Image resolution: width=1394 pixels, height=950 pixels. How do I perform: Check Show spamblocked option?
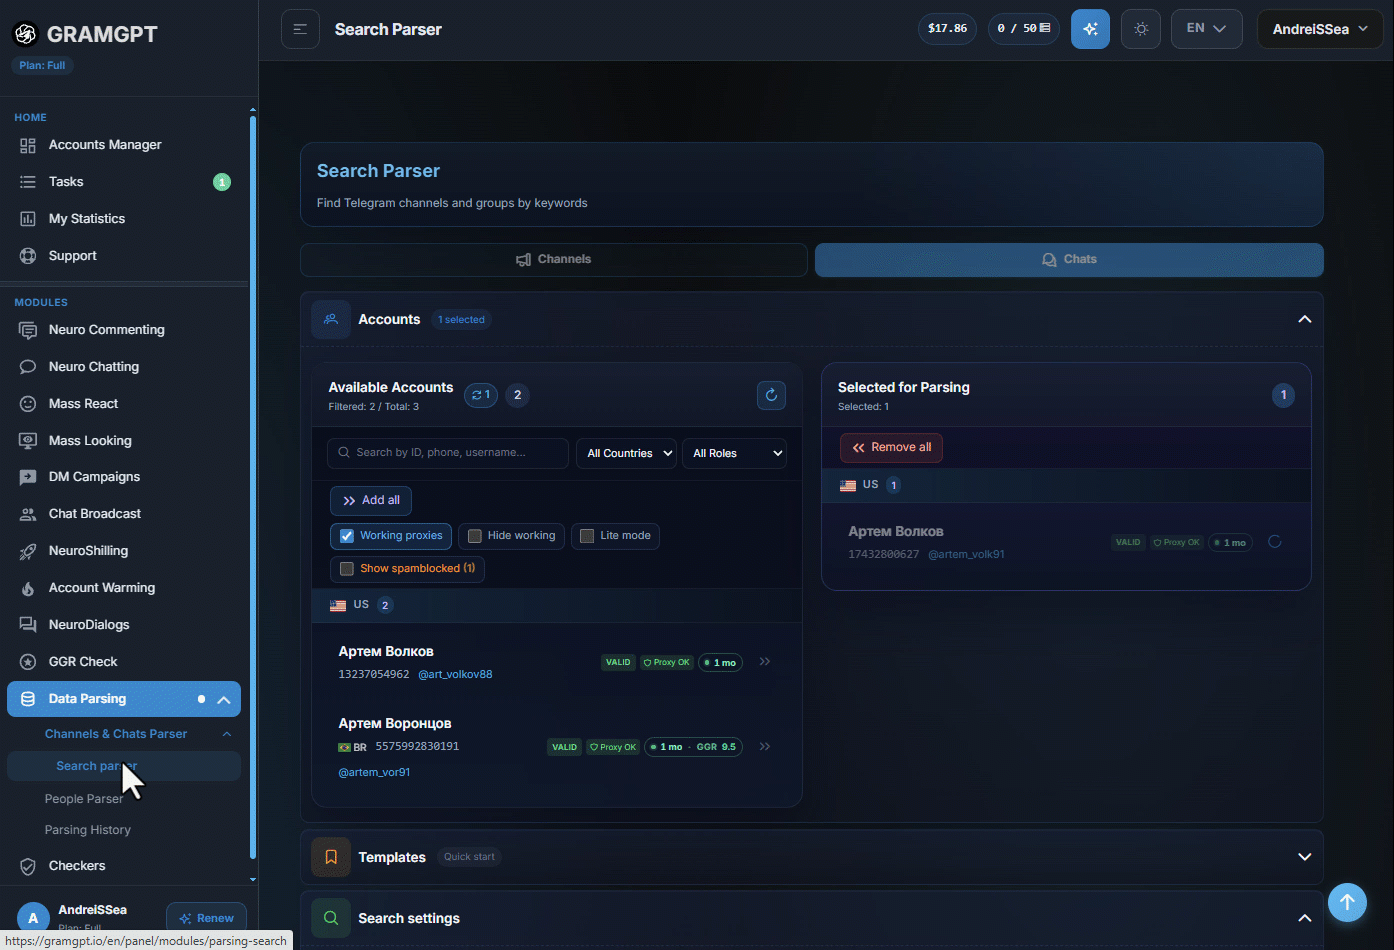(347, 569)
